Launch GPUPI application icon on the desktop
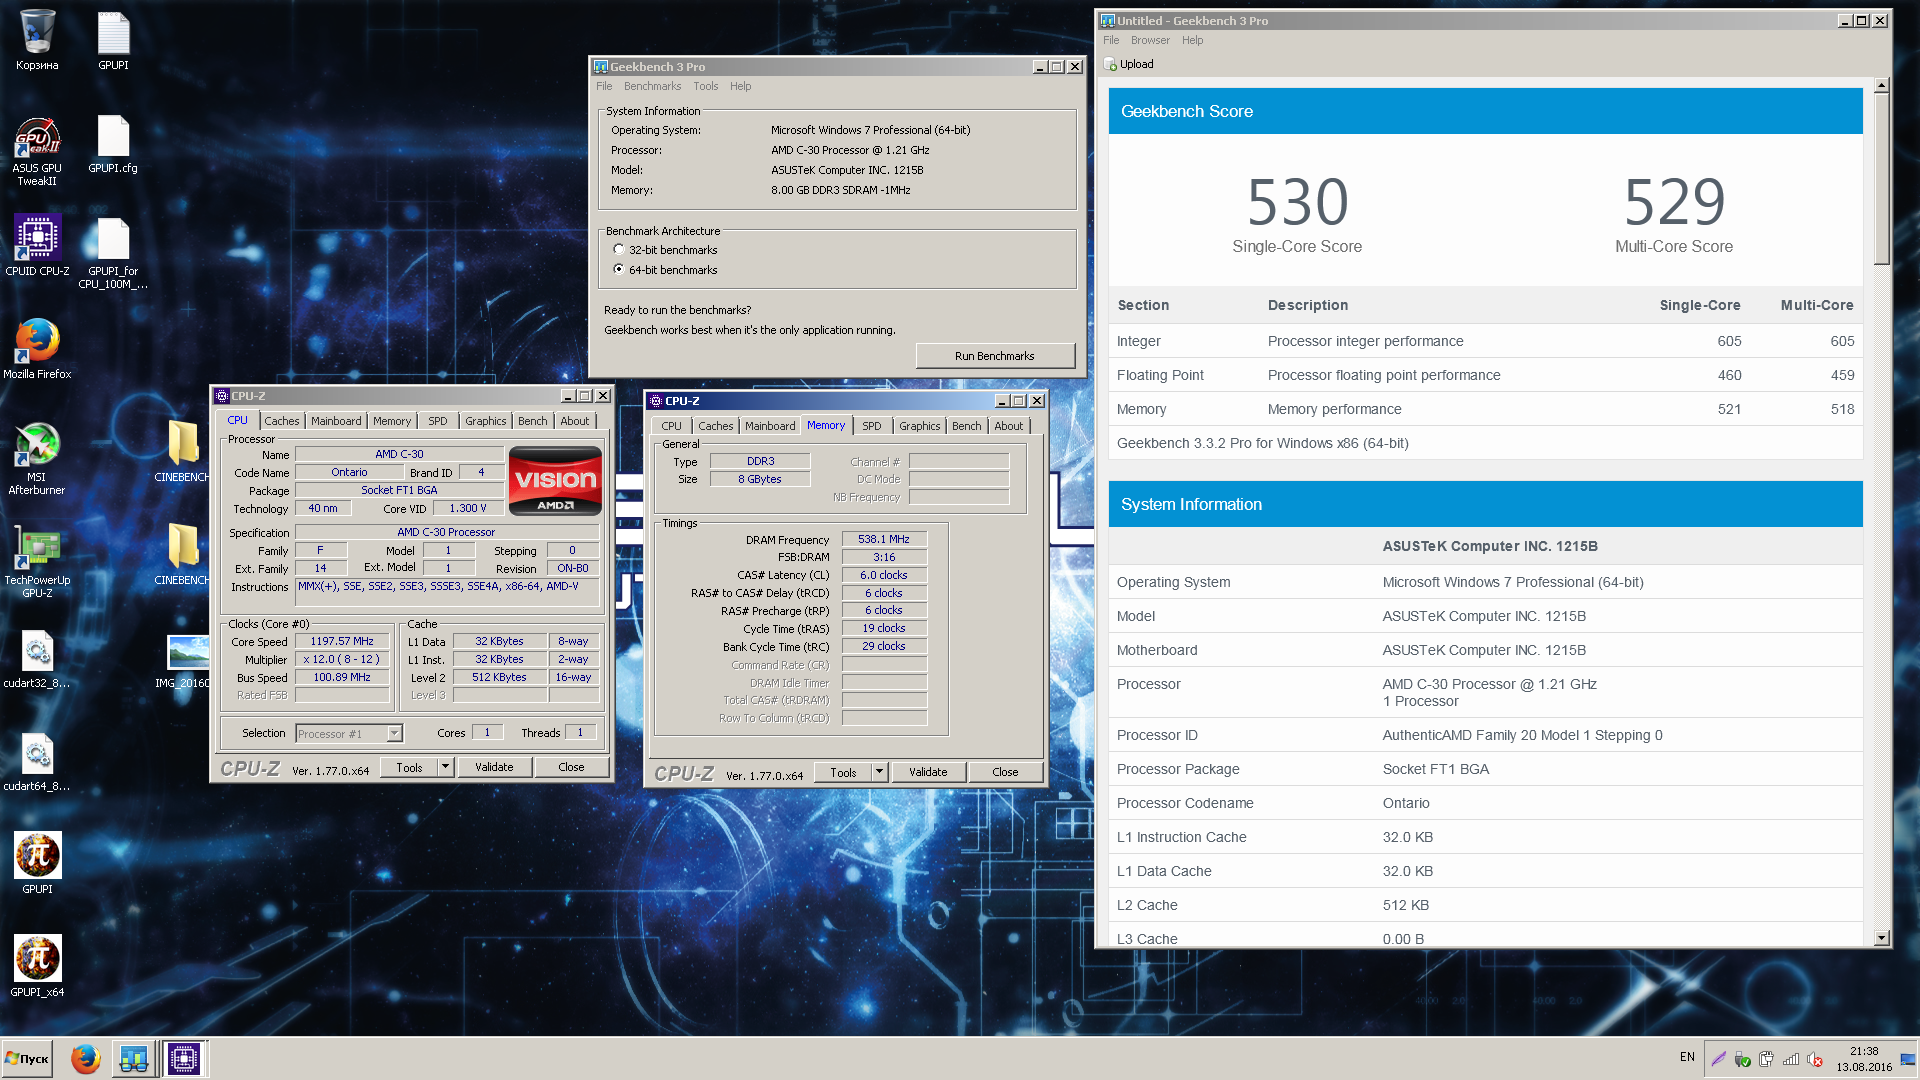The height and width of the screenshot is (1080, 1920). tap(37, 862)
